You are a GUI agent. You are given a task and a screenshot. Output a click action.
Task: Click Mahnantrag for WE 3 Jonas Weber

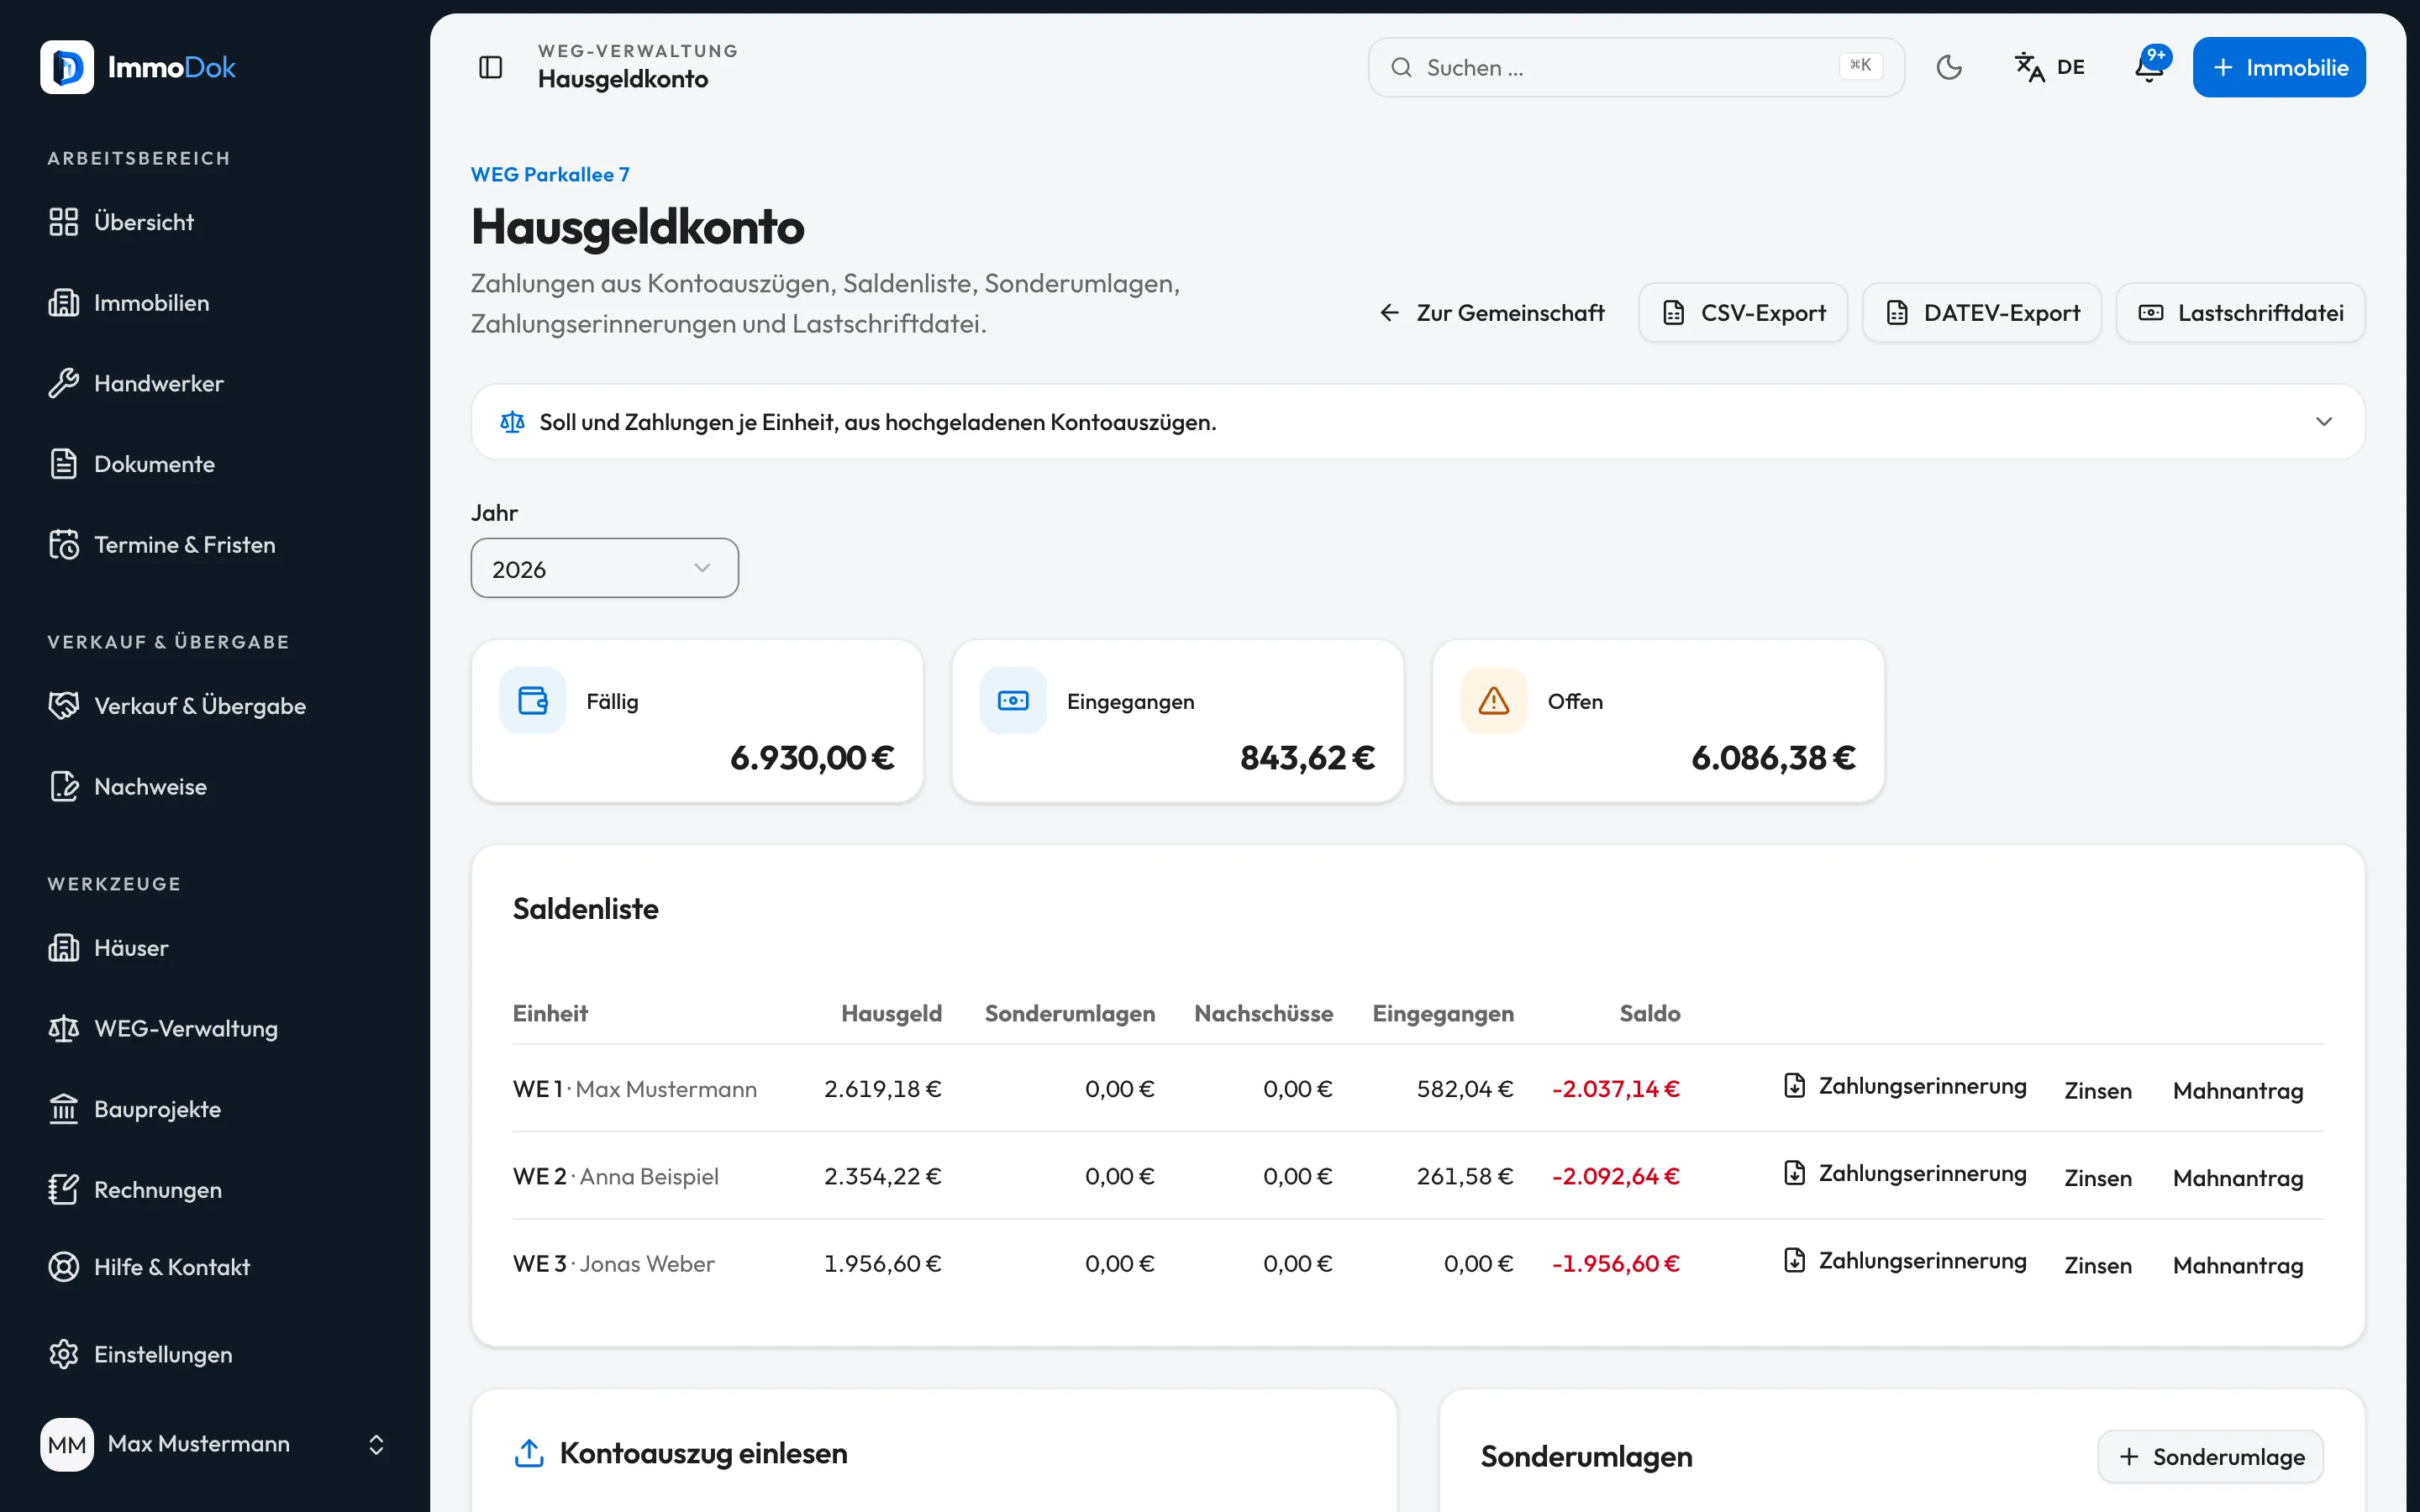[2238, 1265]
